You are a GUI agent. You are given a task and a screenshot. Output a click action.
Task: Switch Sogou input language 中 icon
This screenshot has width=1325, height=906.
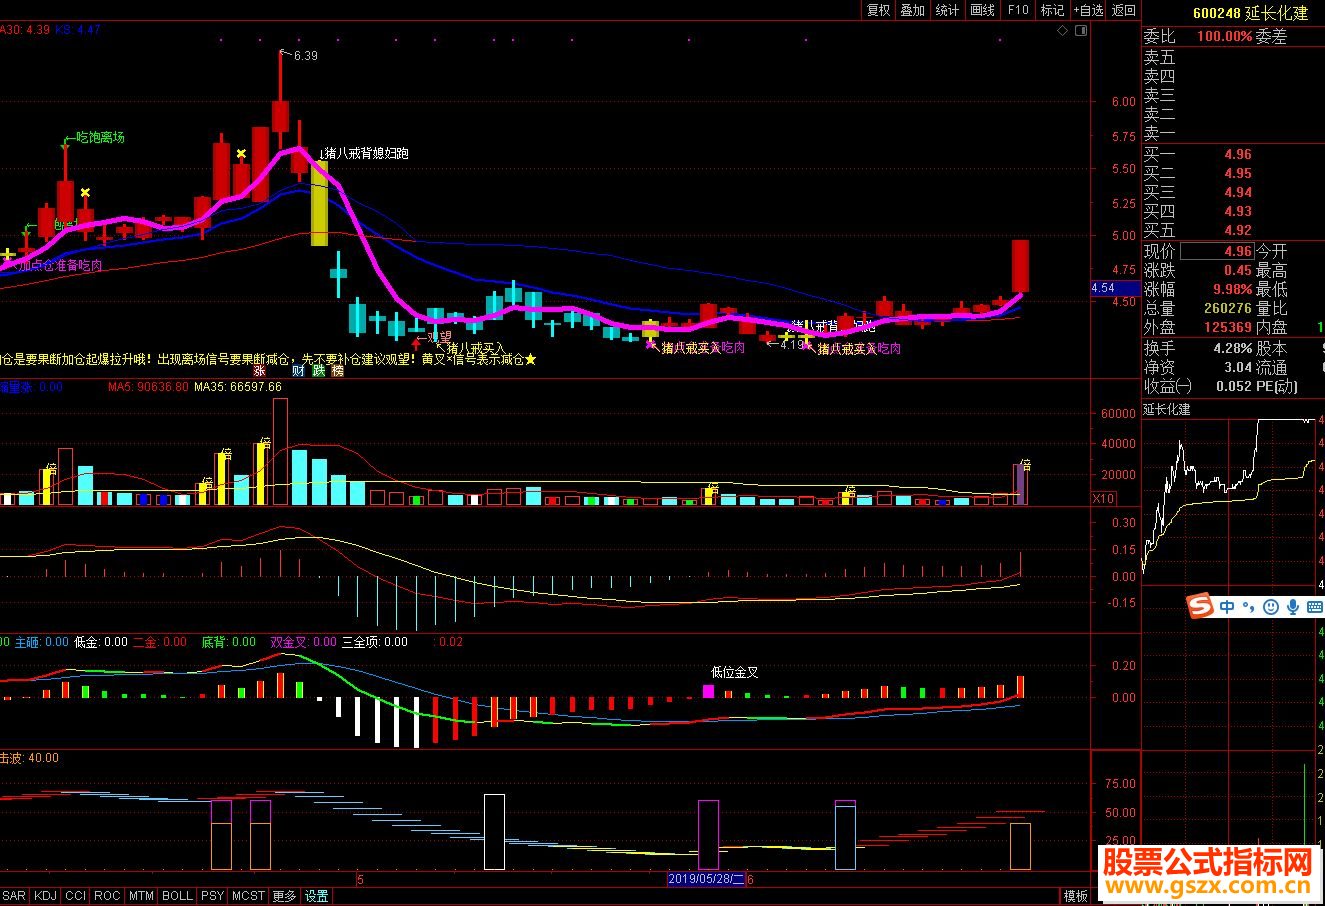coord(1227,607)
